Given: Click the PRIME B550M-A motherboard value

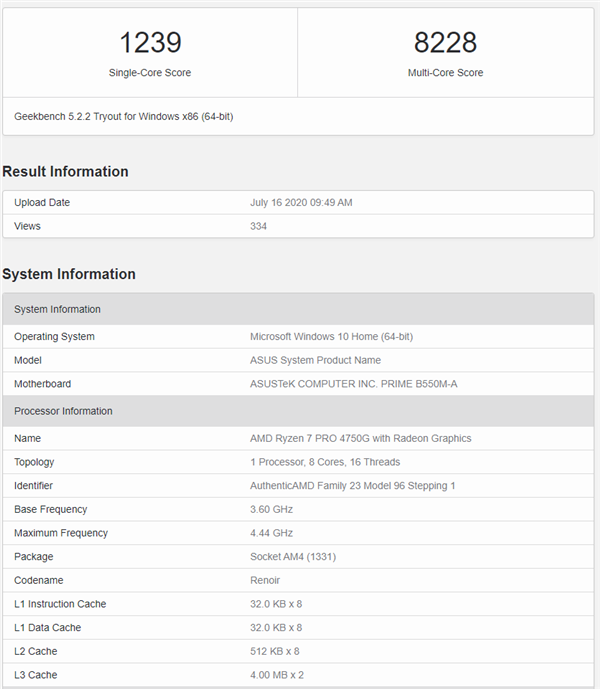Looking at the screenshot, I should [x=343, y=384].
